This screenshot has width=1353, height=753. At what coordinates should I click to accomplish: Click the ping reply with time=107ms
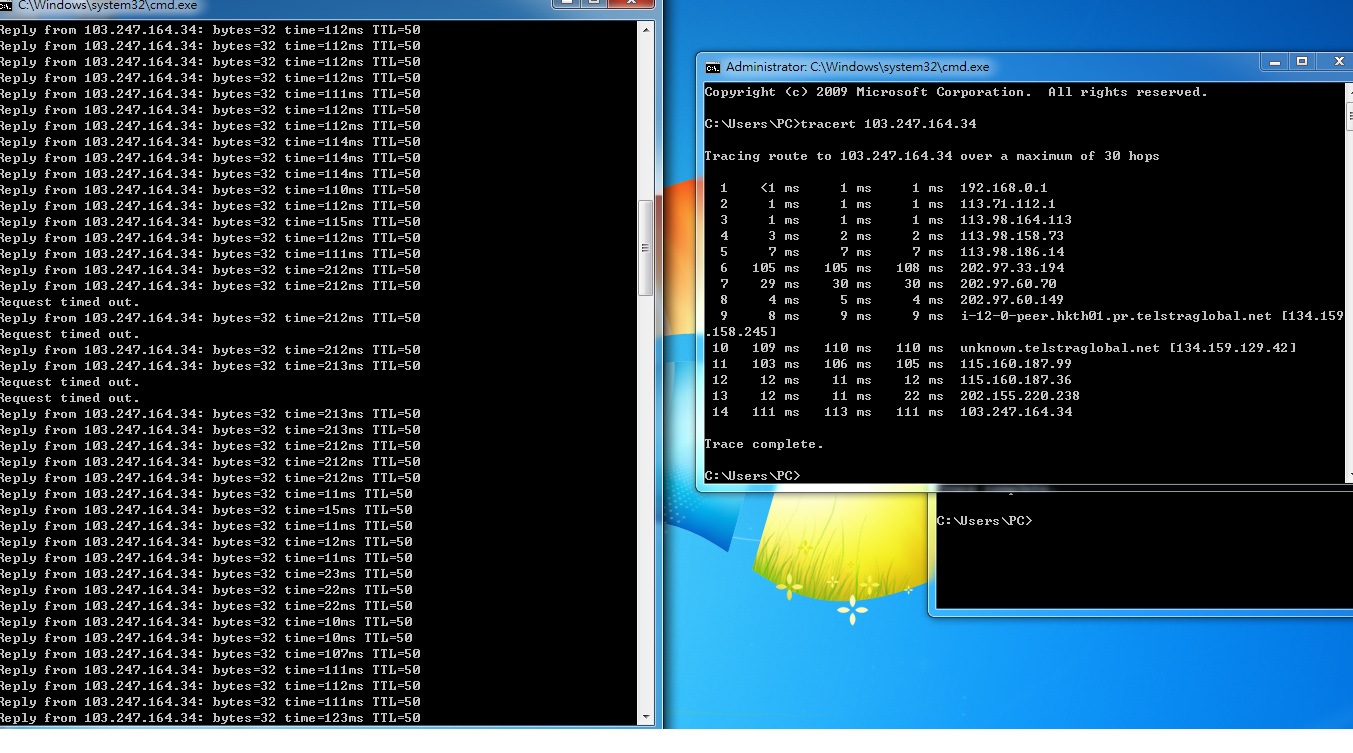click(210, 654)
